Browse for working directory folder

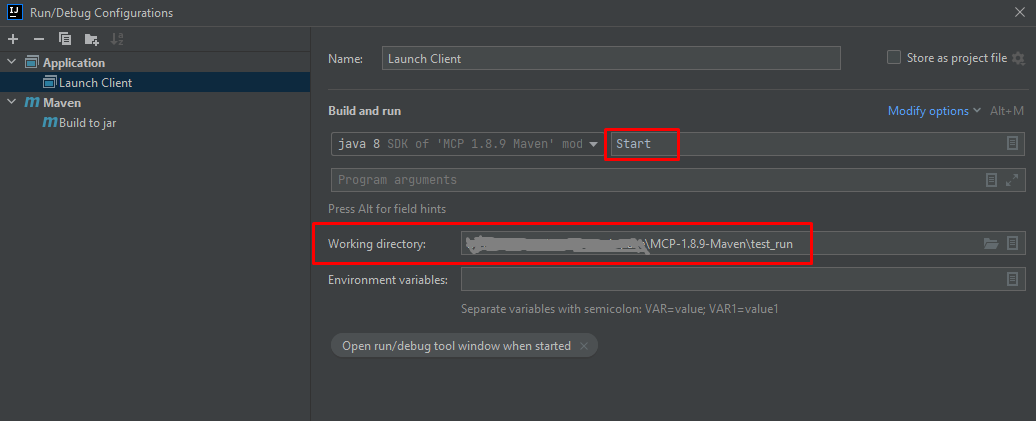click(x=990, y=244)
